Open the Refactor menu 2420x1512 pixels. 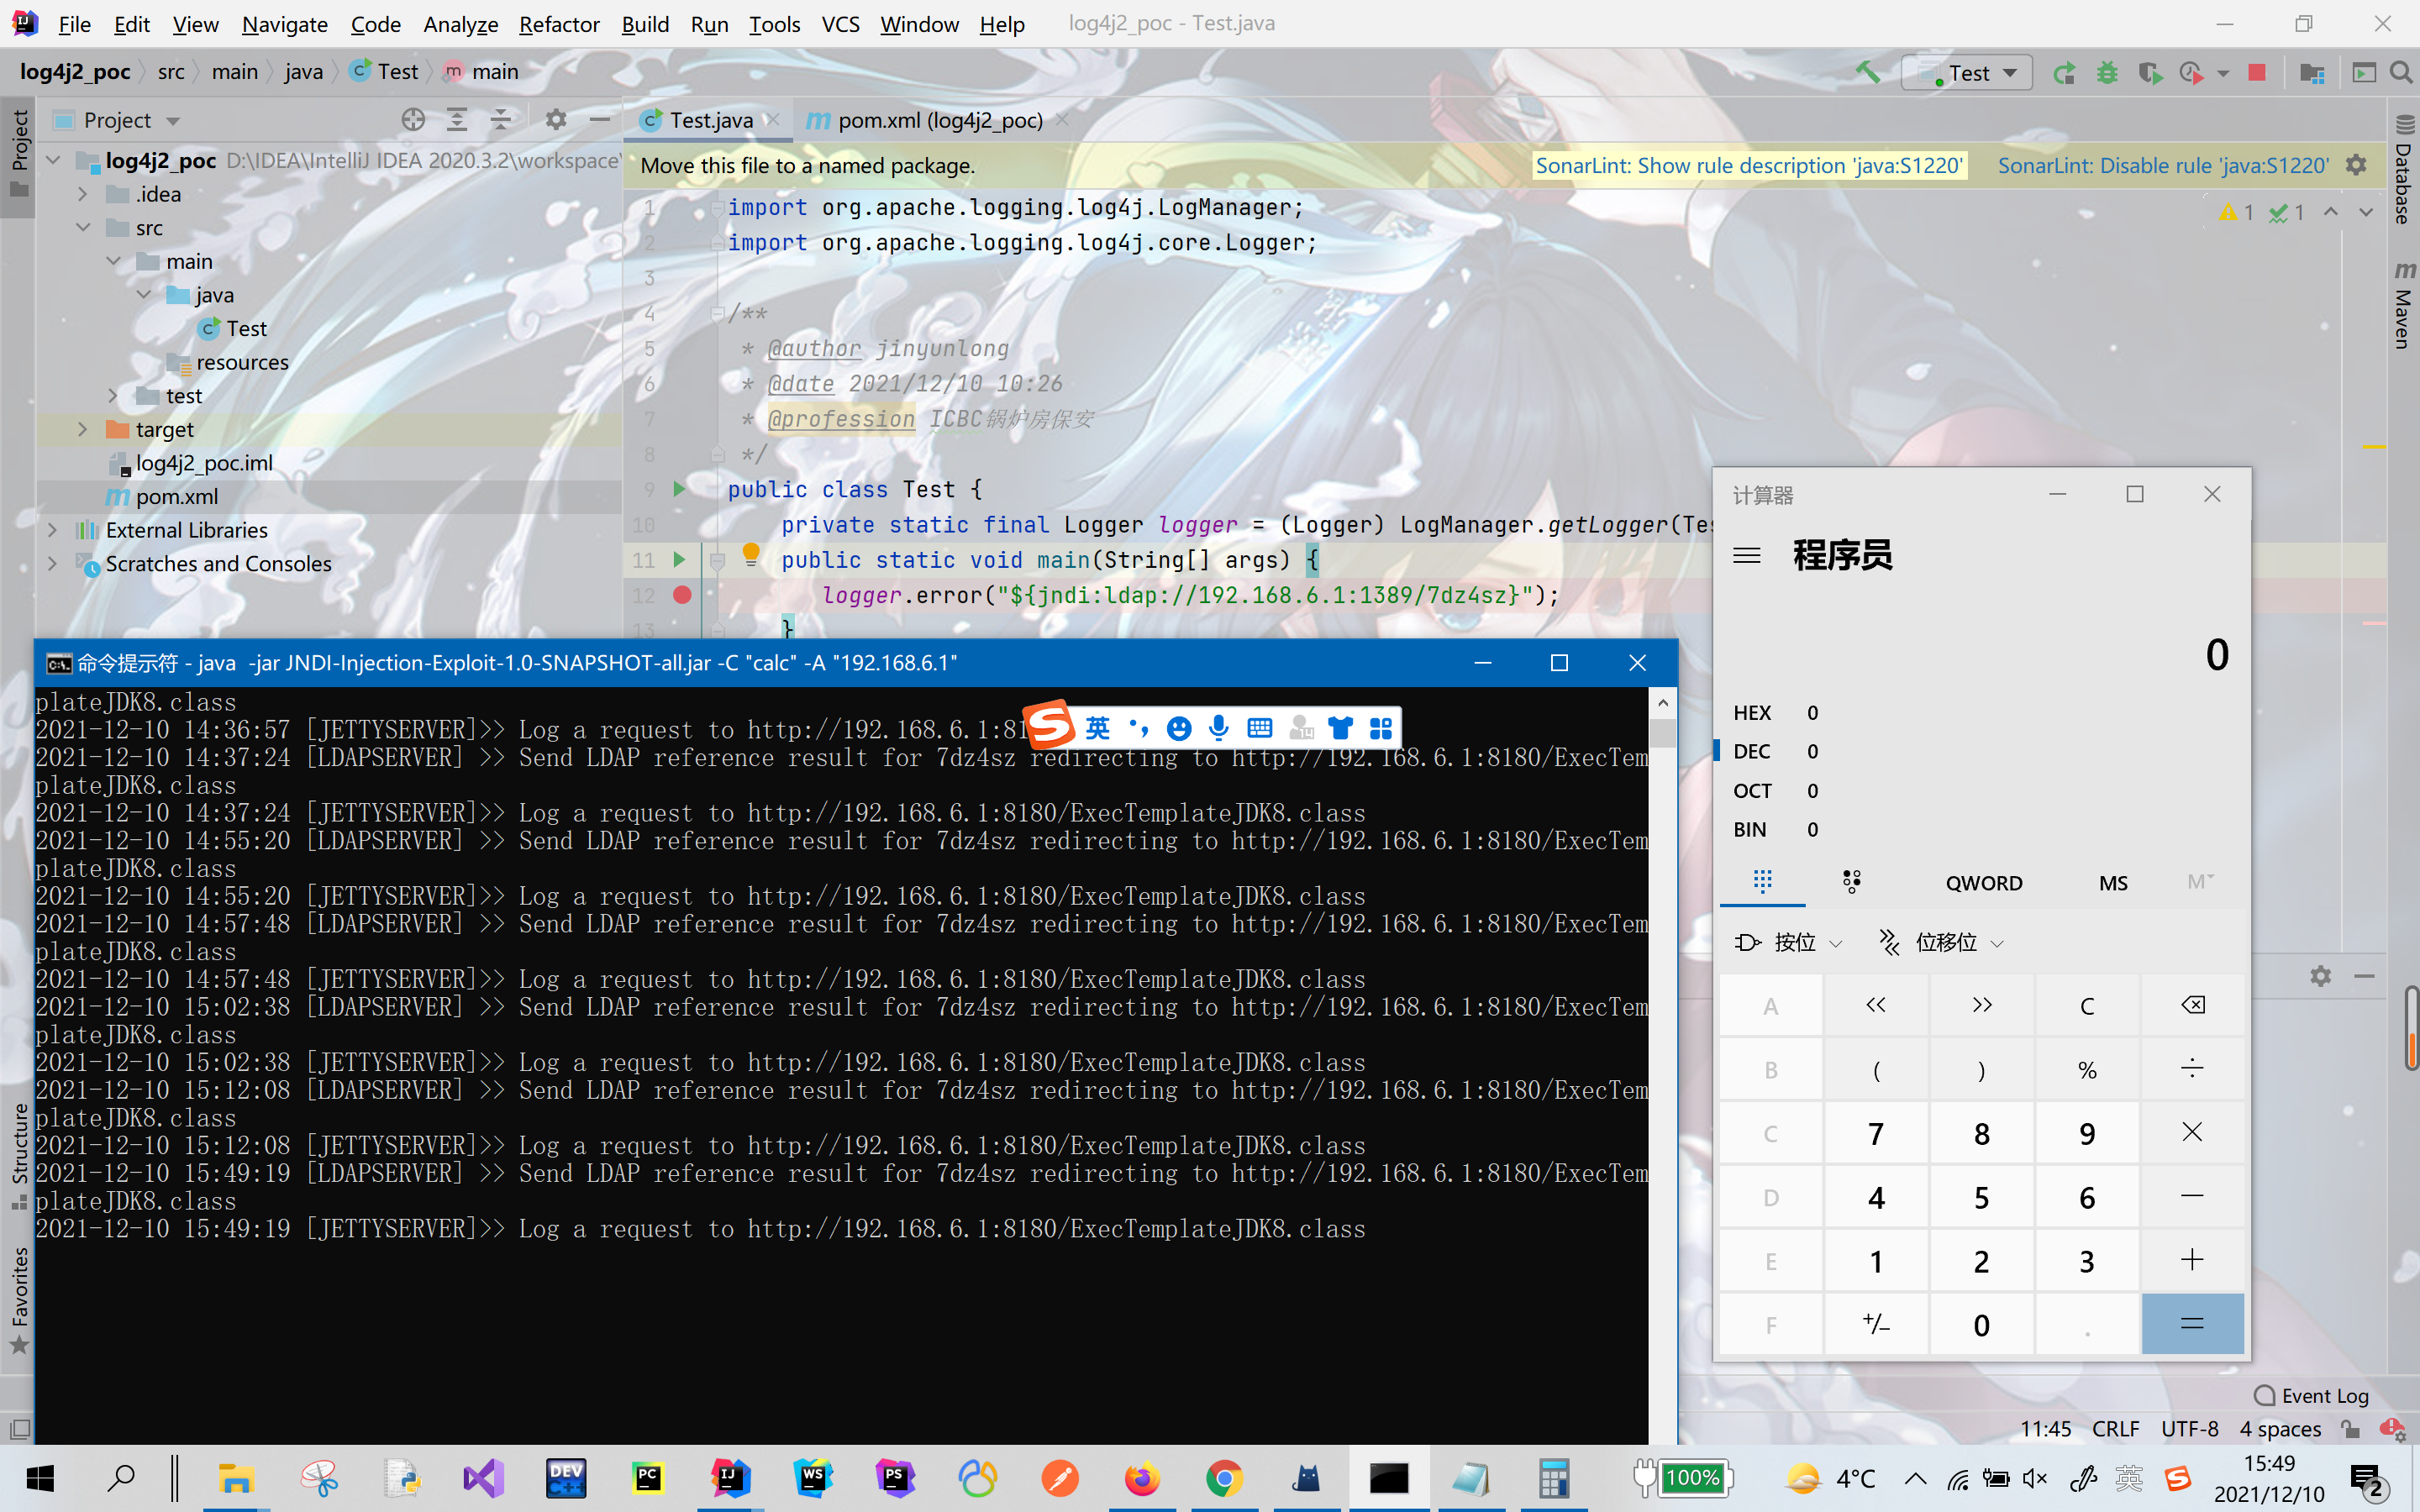click(x=559, y=24)
